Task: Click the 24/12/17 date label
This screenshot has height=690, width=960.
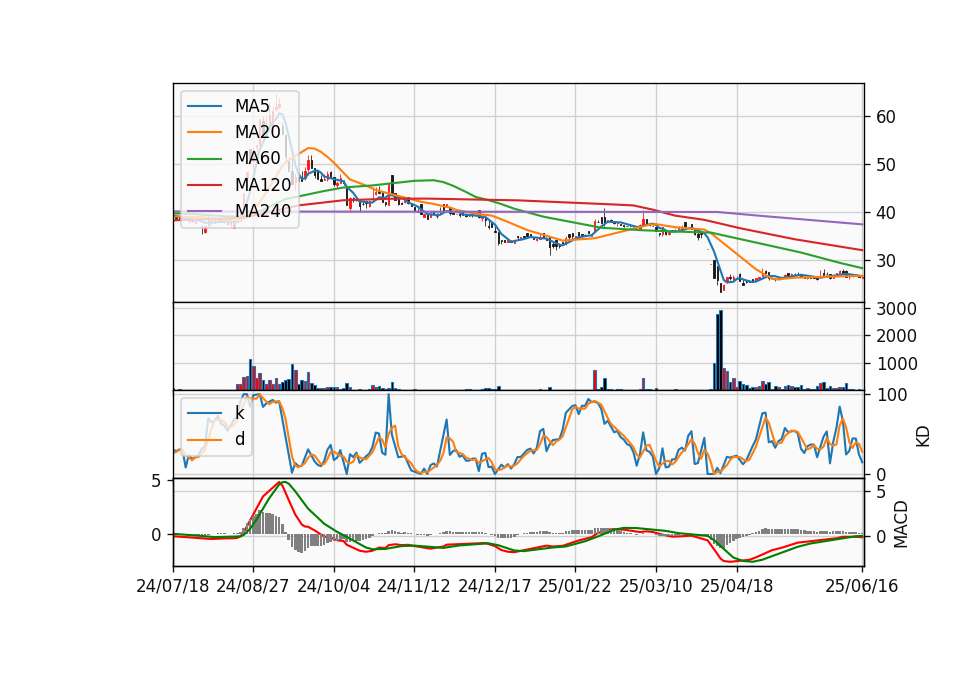Action: click(495, 586)
